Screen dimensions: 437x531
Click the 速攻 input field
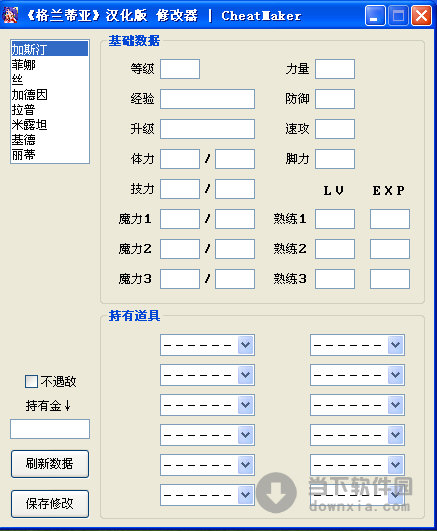click(x=335, y=129)
